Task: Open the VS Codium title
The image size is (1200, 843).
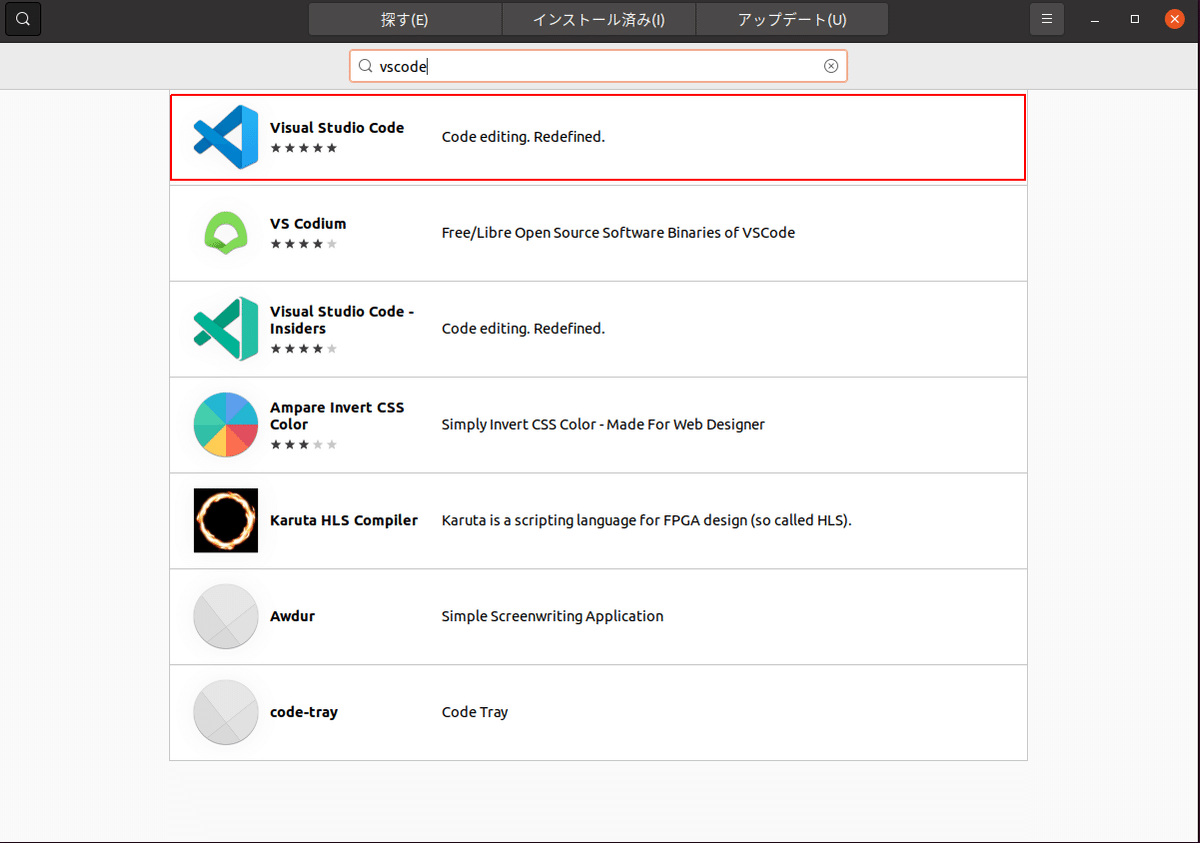Action: (308, 224)
